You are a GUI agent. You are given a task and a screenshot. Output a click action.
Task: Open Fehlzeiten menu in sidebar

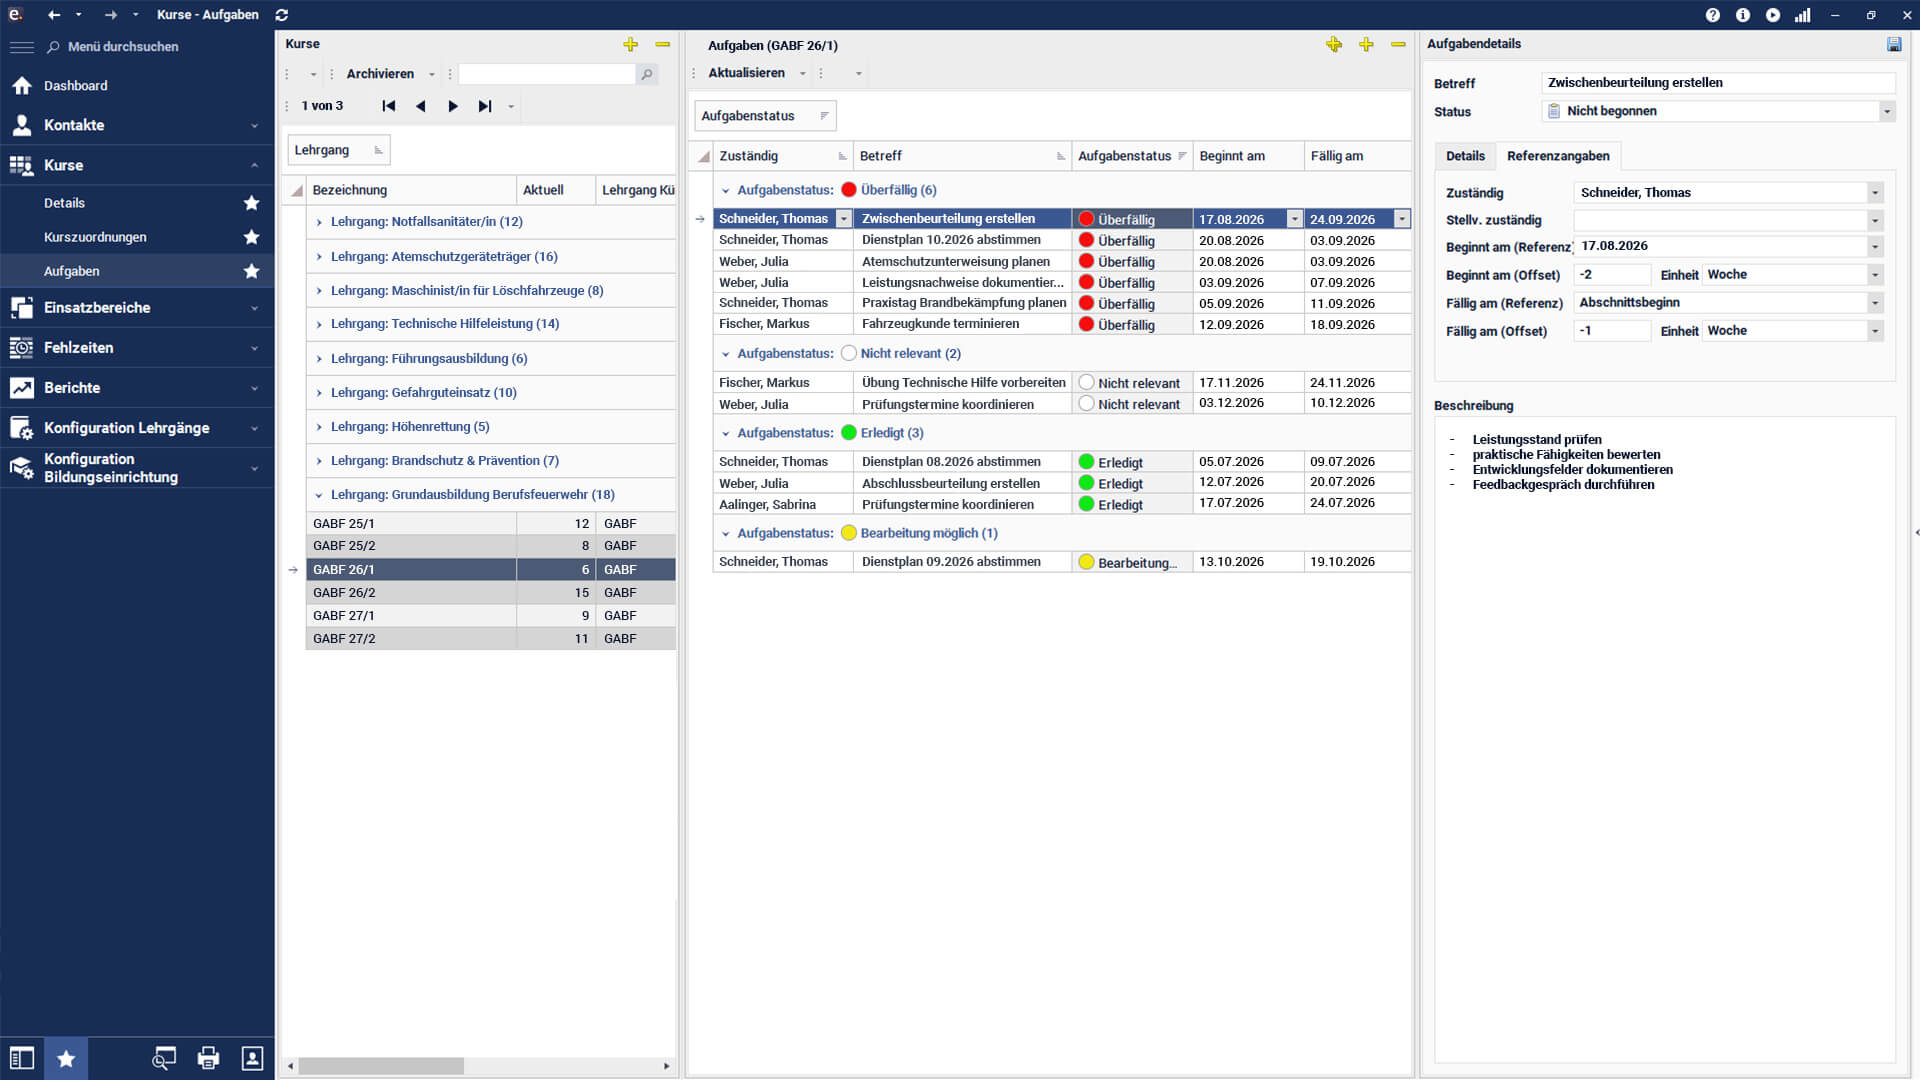click(137, 348)
